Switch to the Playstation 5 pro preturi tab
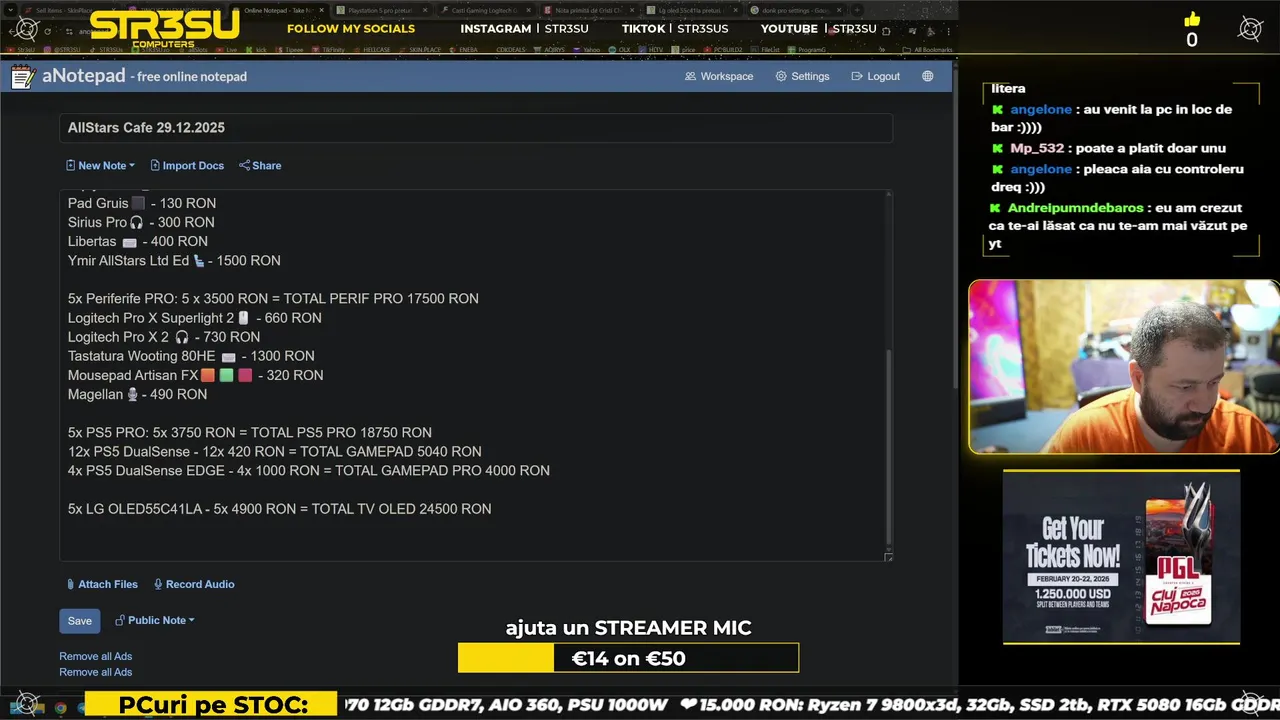This screenshot has height=720, width=1280. coord(380,10)
